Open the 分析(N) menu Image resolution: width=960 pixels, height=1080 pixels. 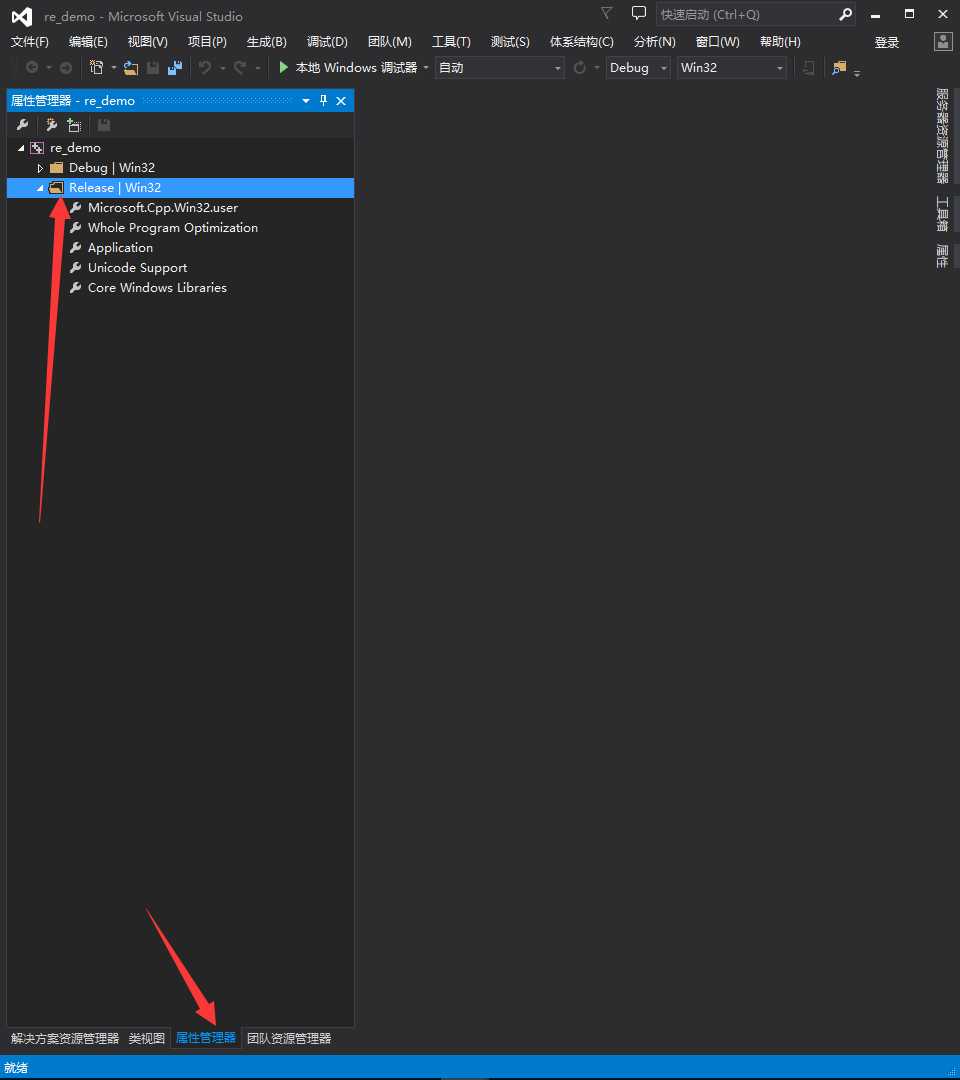[655, 42]
